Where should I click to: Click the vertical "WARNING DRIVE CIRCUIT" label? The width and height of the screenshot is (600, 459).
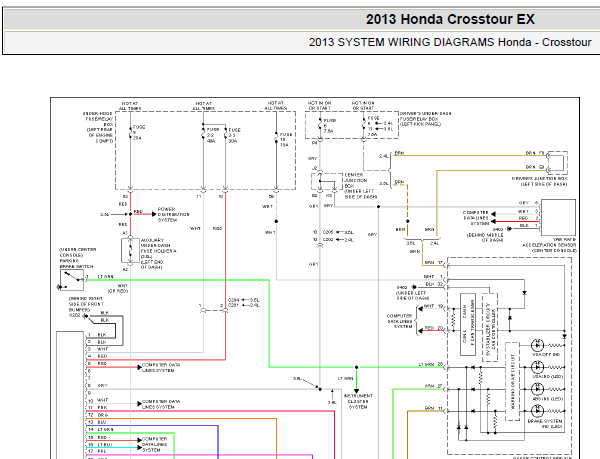513,381
